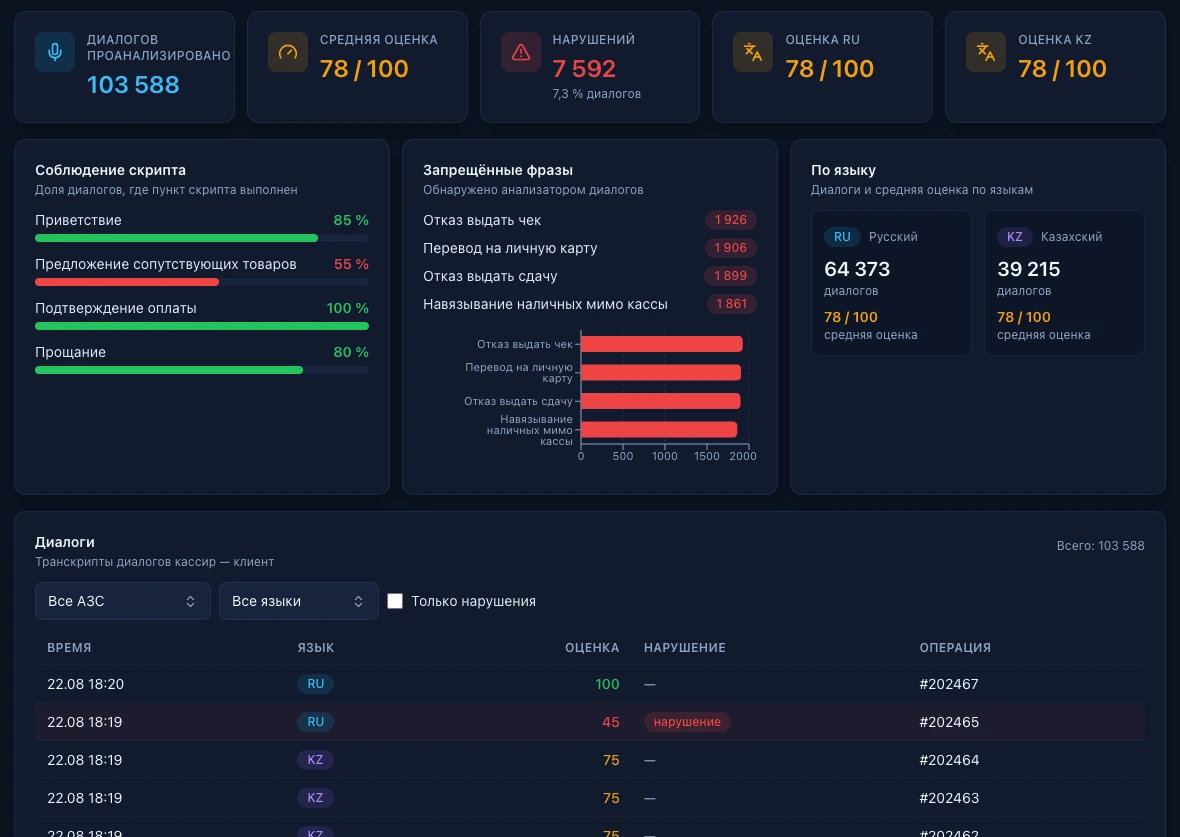1180x837 pixels.
Task: Click the Отказ выдать чек chart bar
Action: [661, 344]
